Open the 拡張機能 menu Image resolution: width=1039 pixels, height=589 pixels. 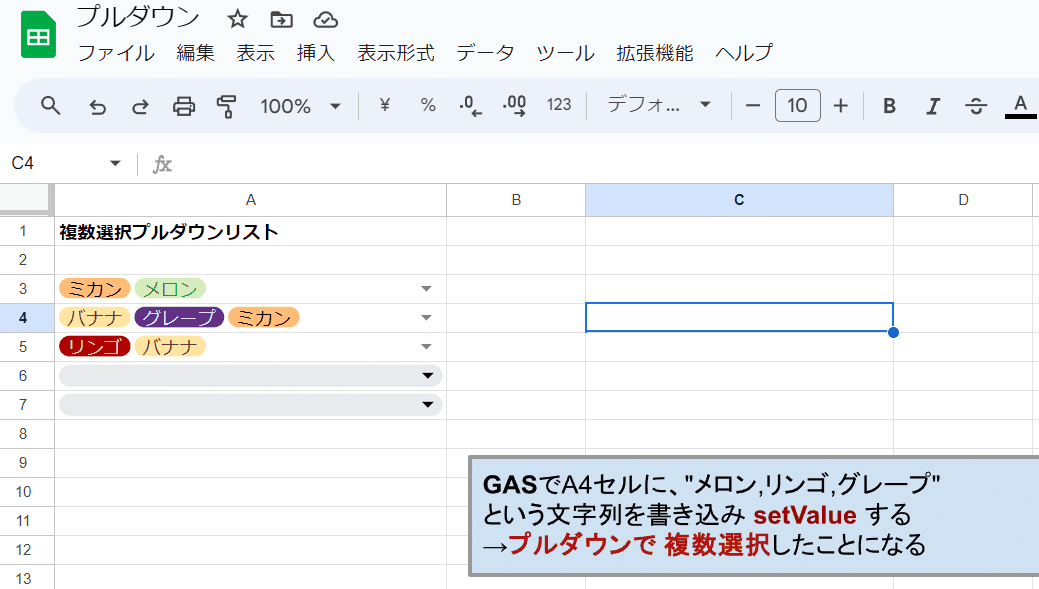[655, 53]
